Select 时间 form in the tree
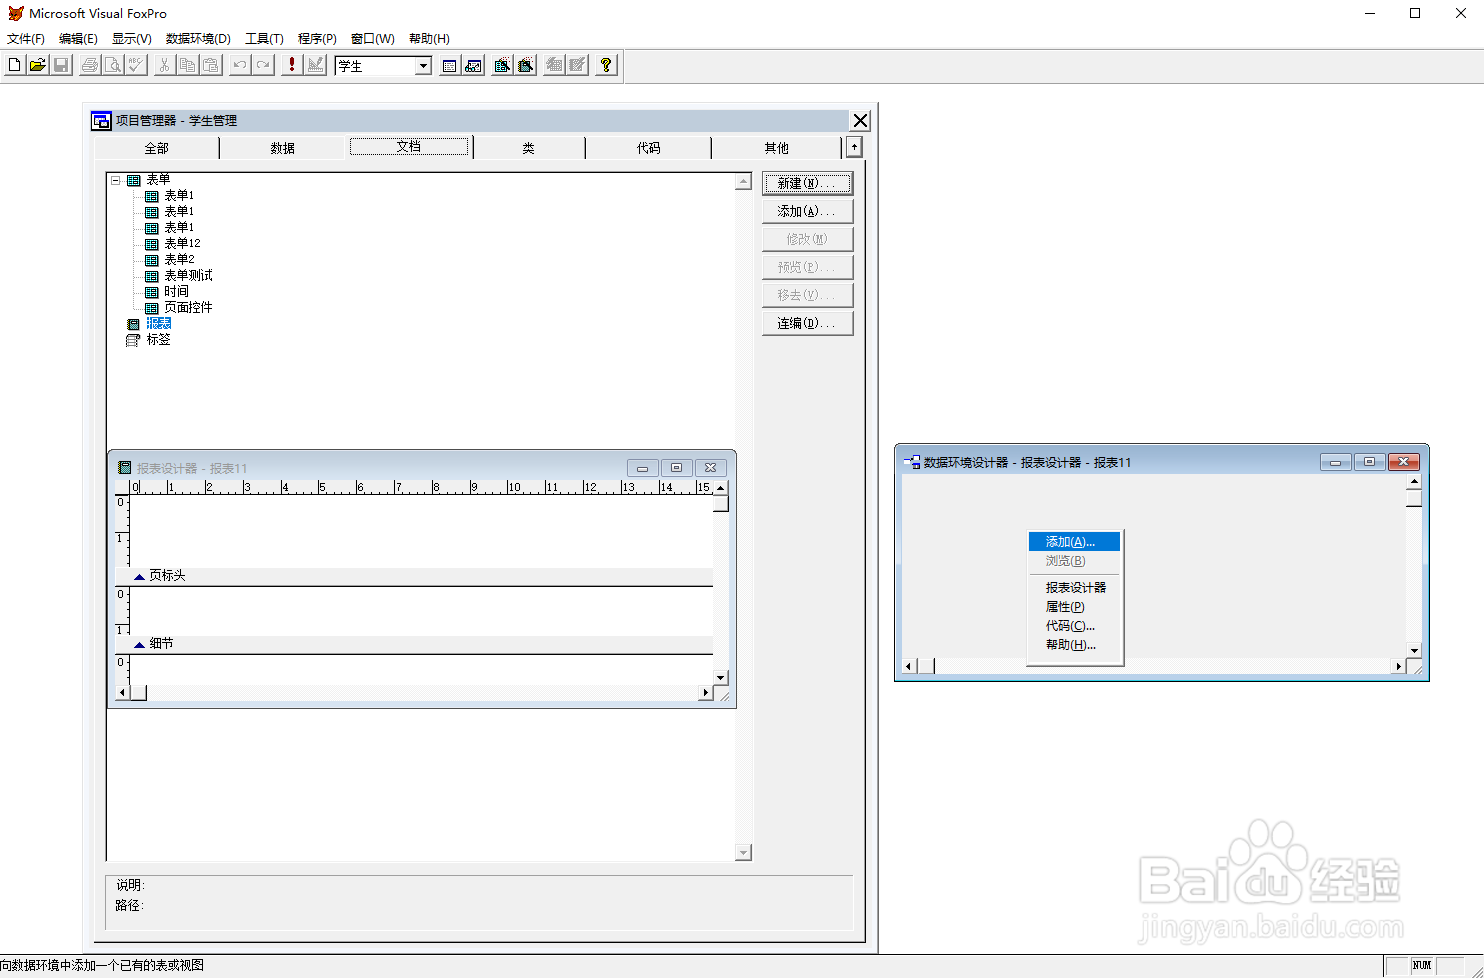Image resolution: width=1484 pixels, height=978 pixels. click(x=176, y=292)
